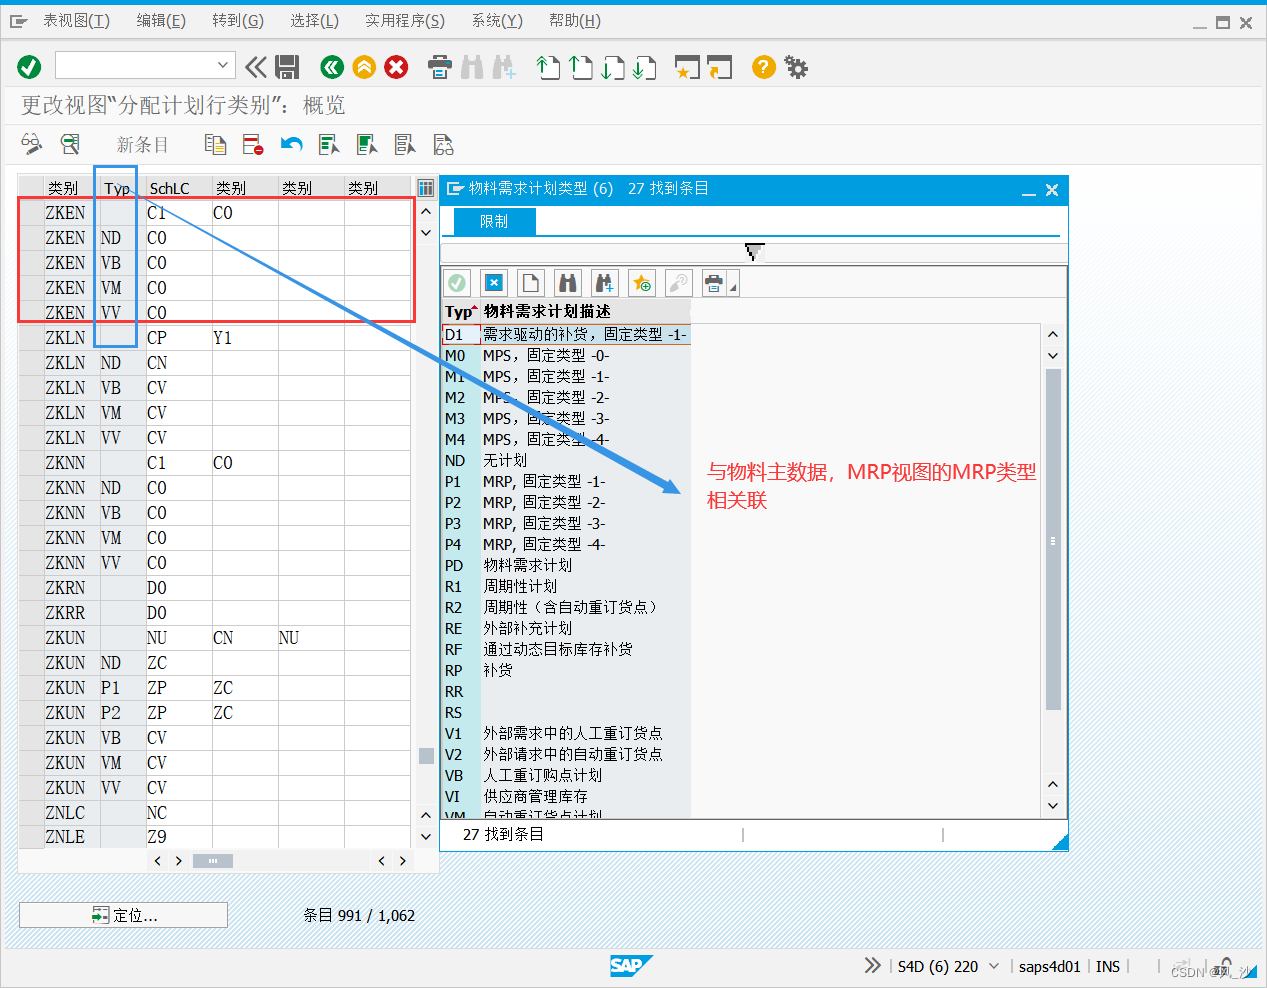Open the 实用程序 menu
This screenshot has height=988, width=1267.
point(404,20)
